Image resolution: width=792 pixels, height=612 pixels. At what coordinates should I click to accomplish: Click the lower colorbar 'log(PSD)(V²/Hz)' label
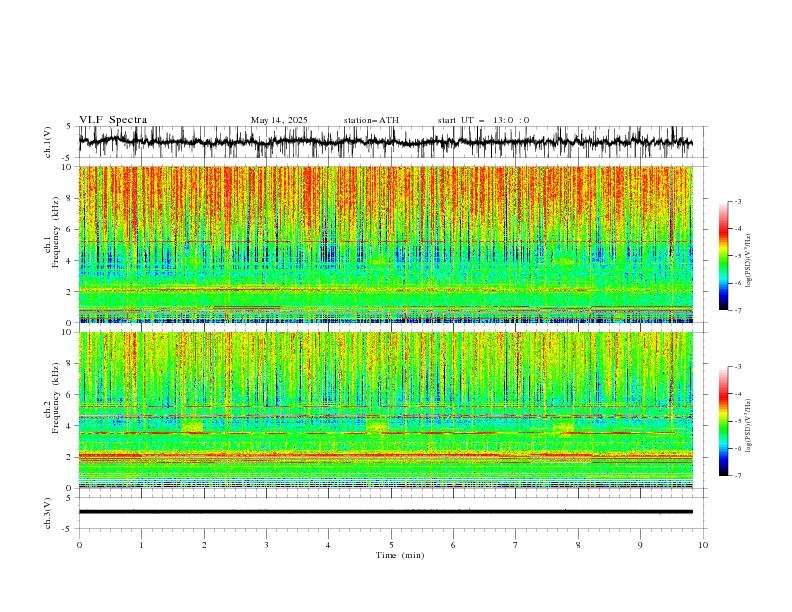pos(749,426)
